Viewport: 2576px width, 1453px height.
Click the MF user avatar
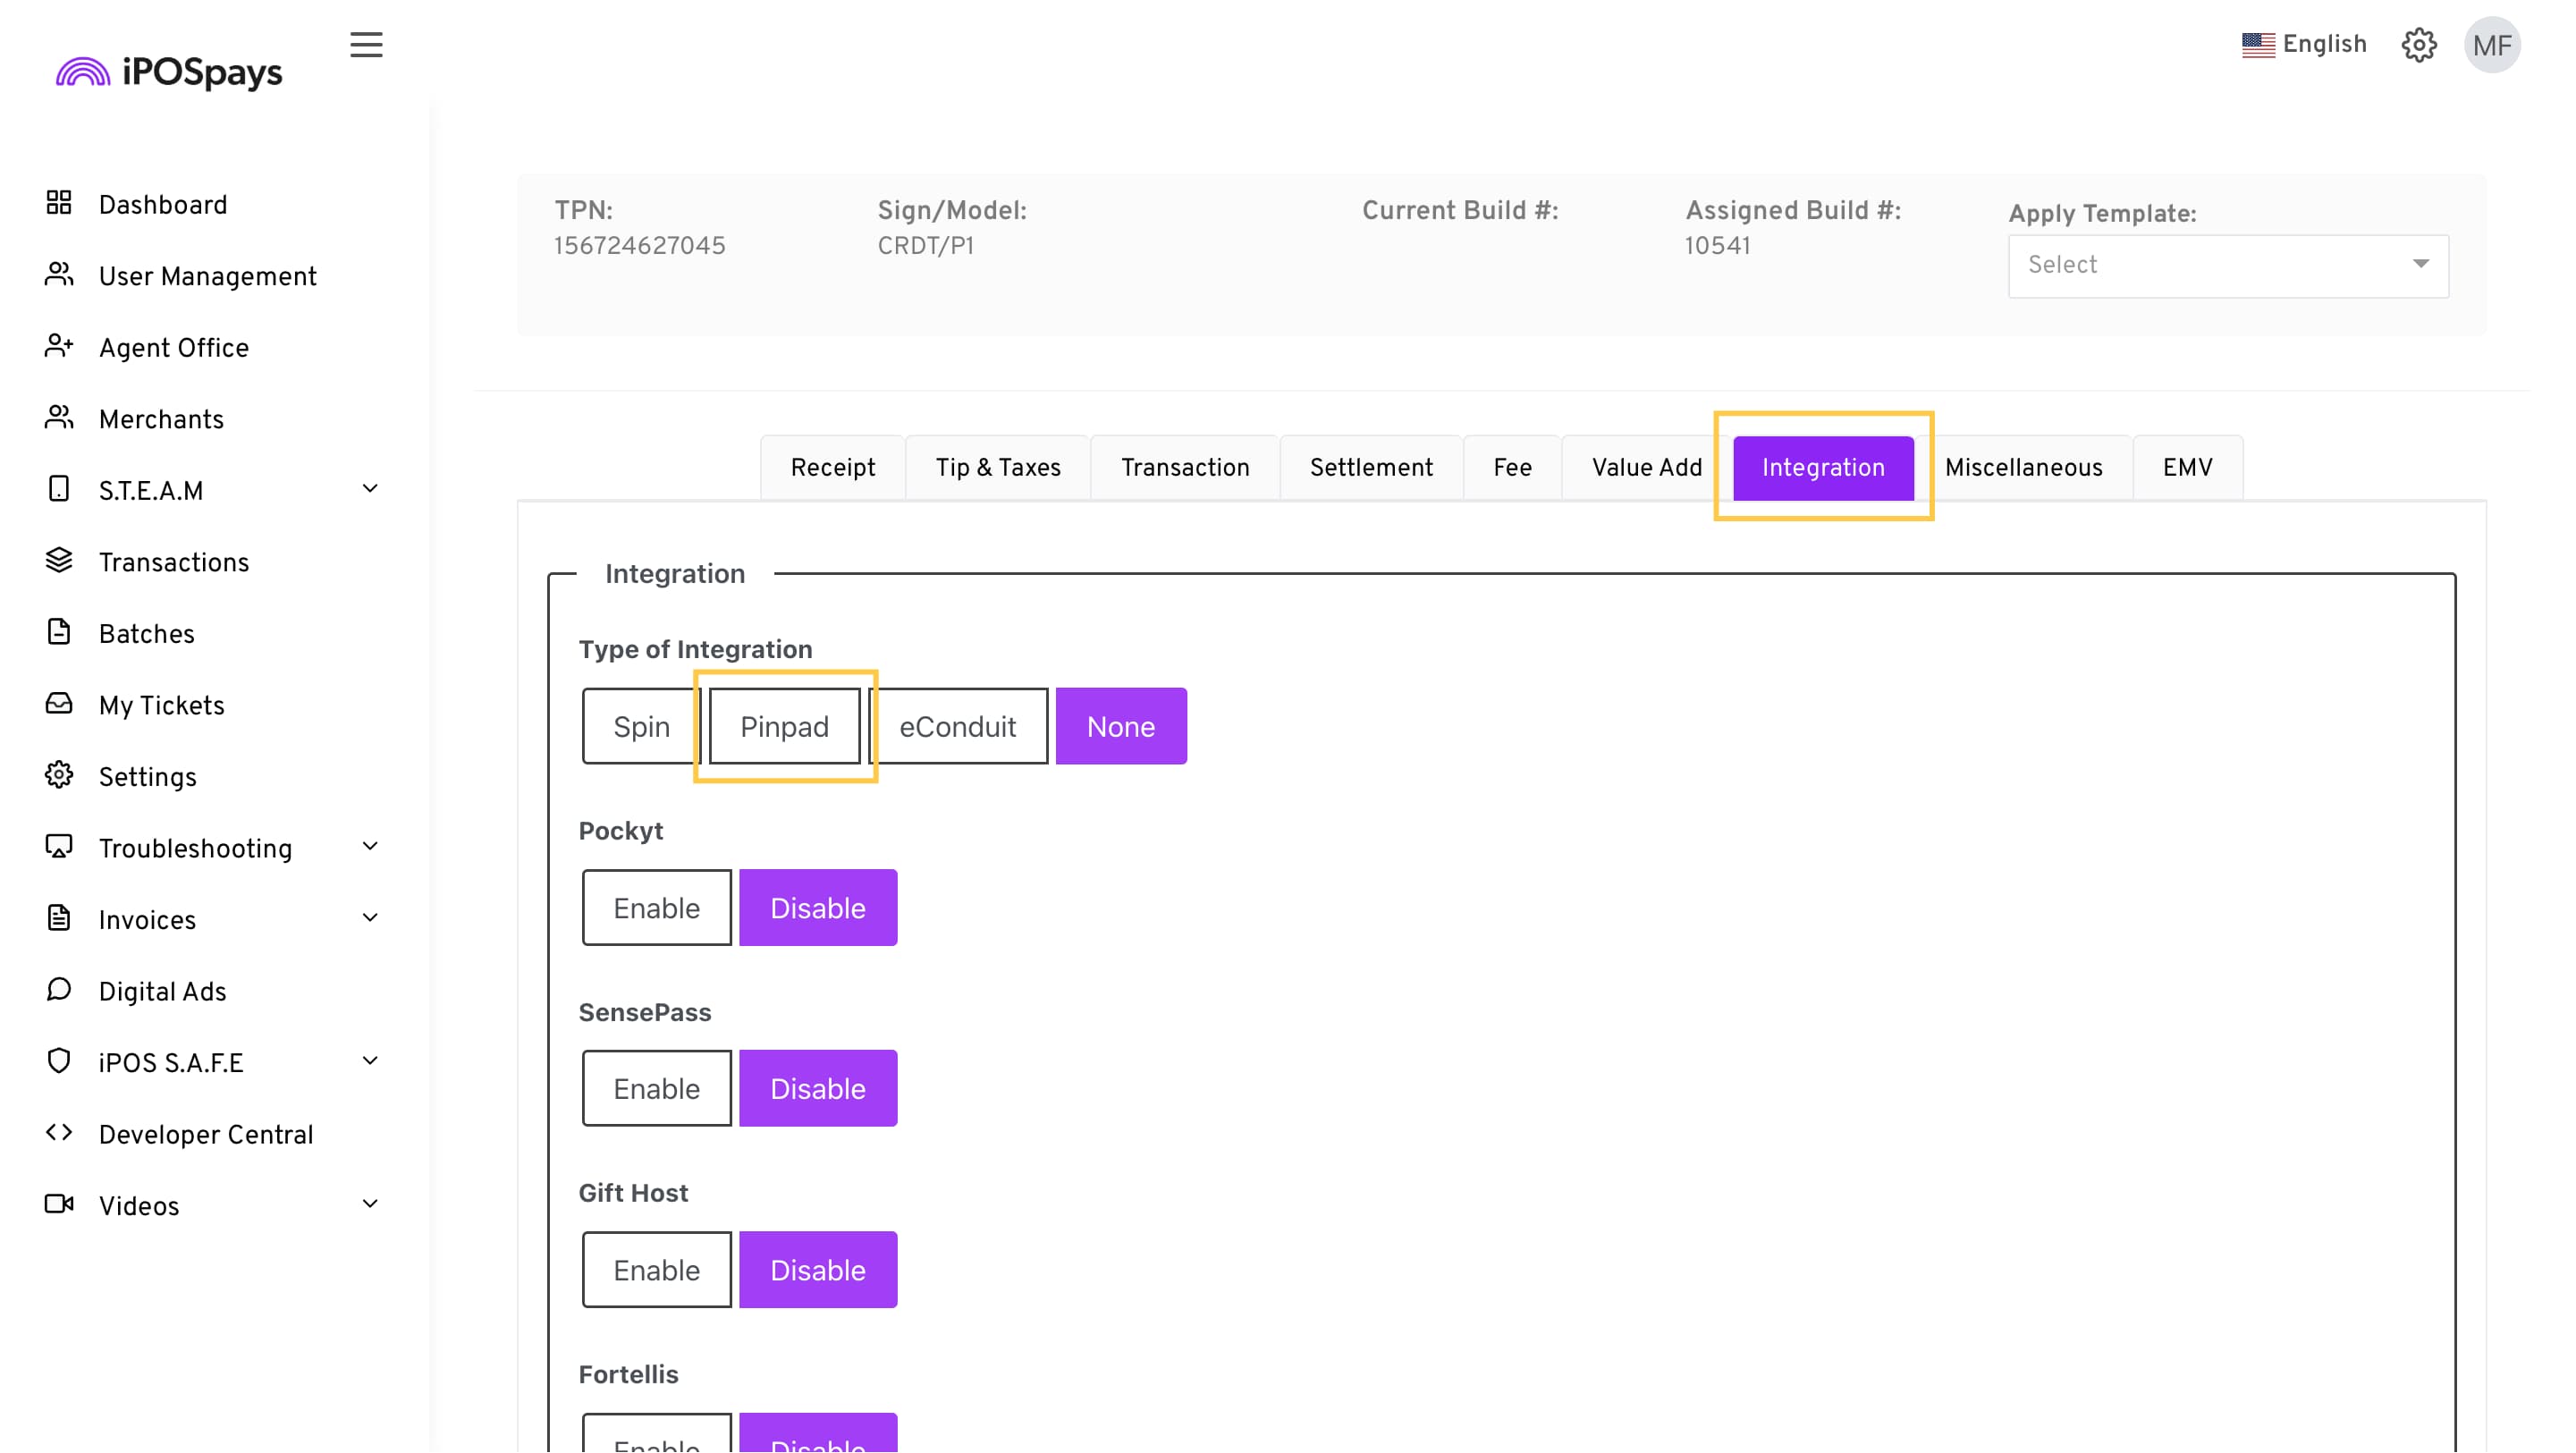coord(2491,45)
